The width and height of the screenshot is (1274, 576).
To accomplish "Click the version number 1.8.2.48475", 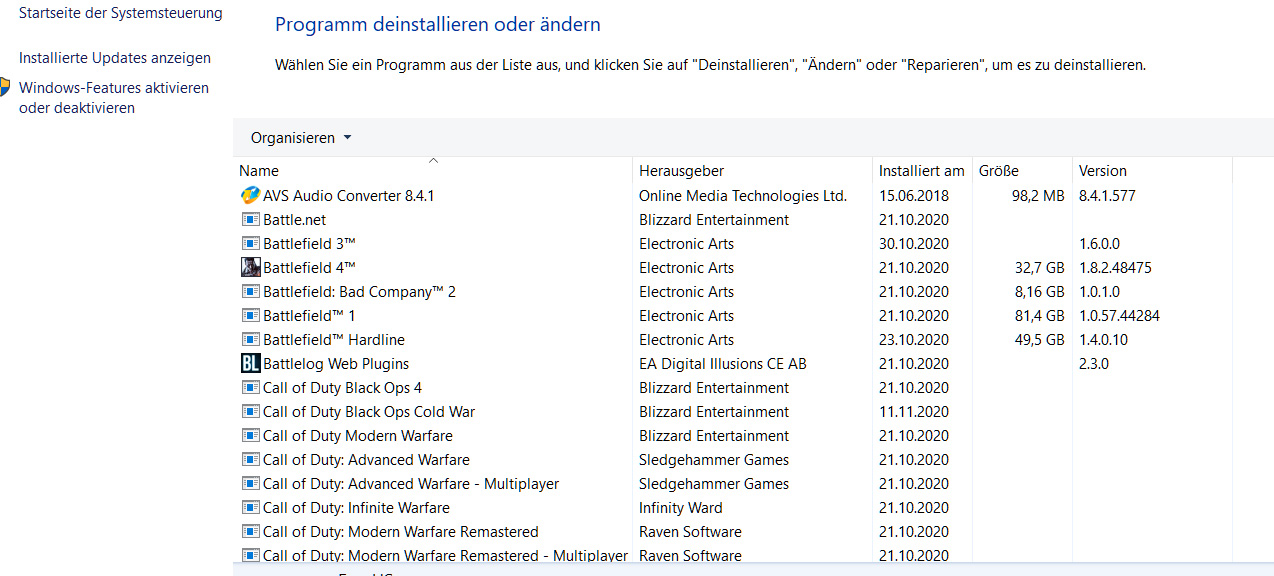I will pos(1115,268).
